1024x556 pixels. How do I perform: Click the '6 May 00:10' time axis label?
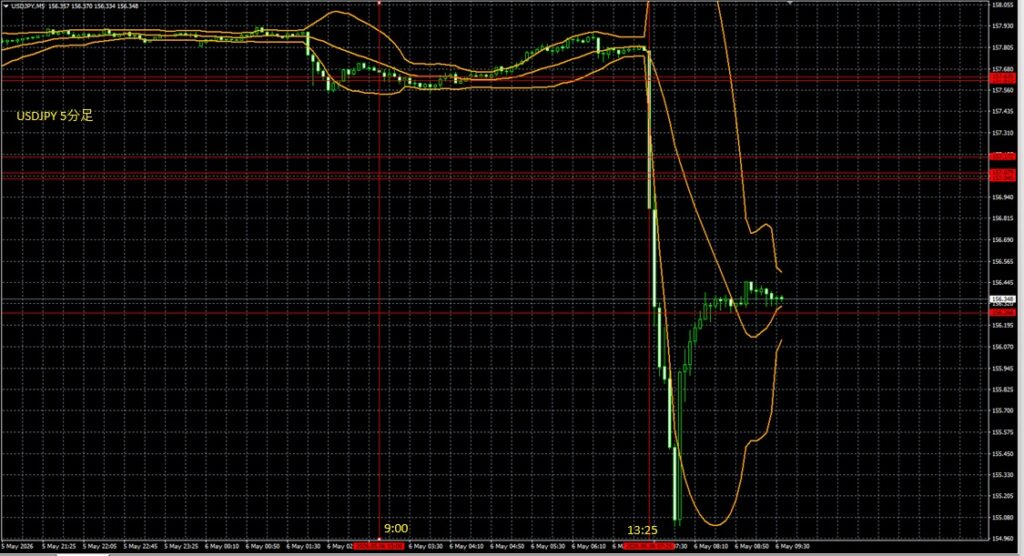coord(222,546)
